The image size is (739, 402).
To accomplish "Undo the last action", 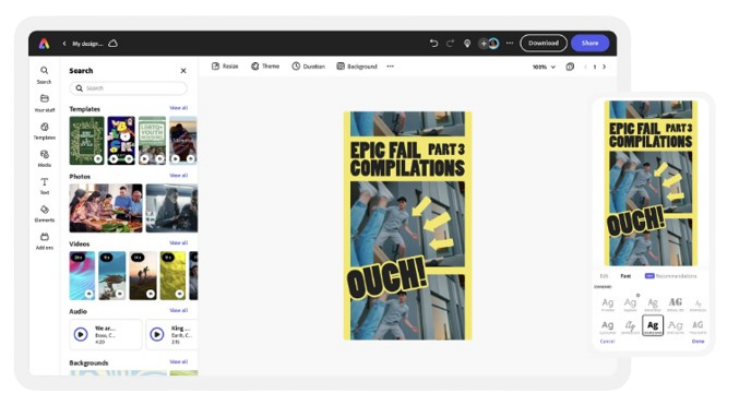I will coord(434,43).
